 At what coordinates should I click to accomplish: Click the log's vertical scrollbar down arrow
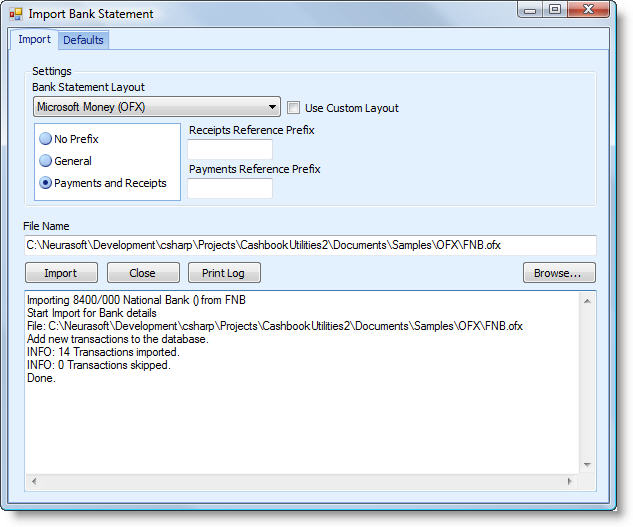tap(588, 465)
